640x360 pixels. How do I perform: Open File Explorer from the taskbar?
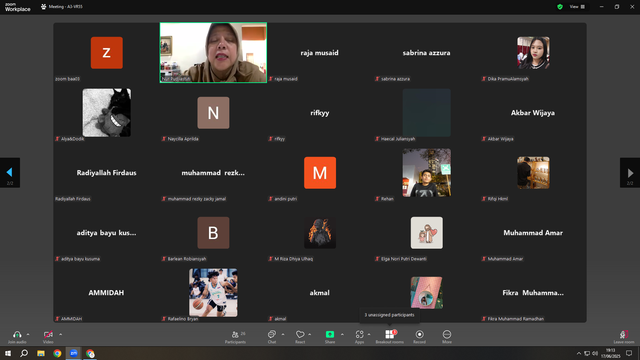click(x=41, y=353)
